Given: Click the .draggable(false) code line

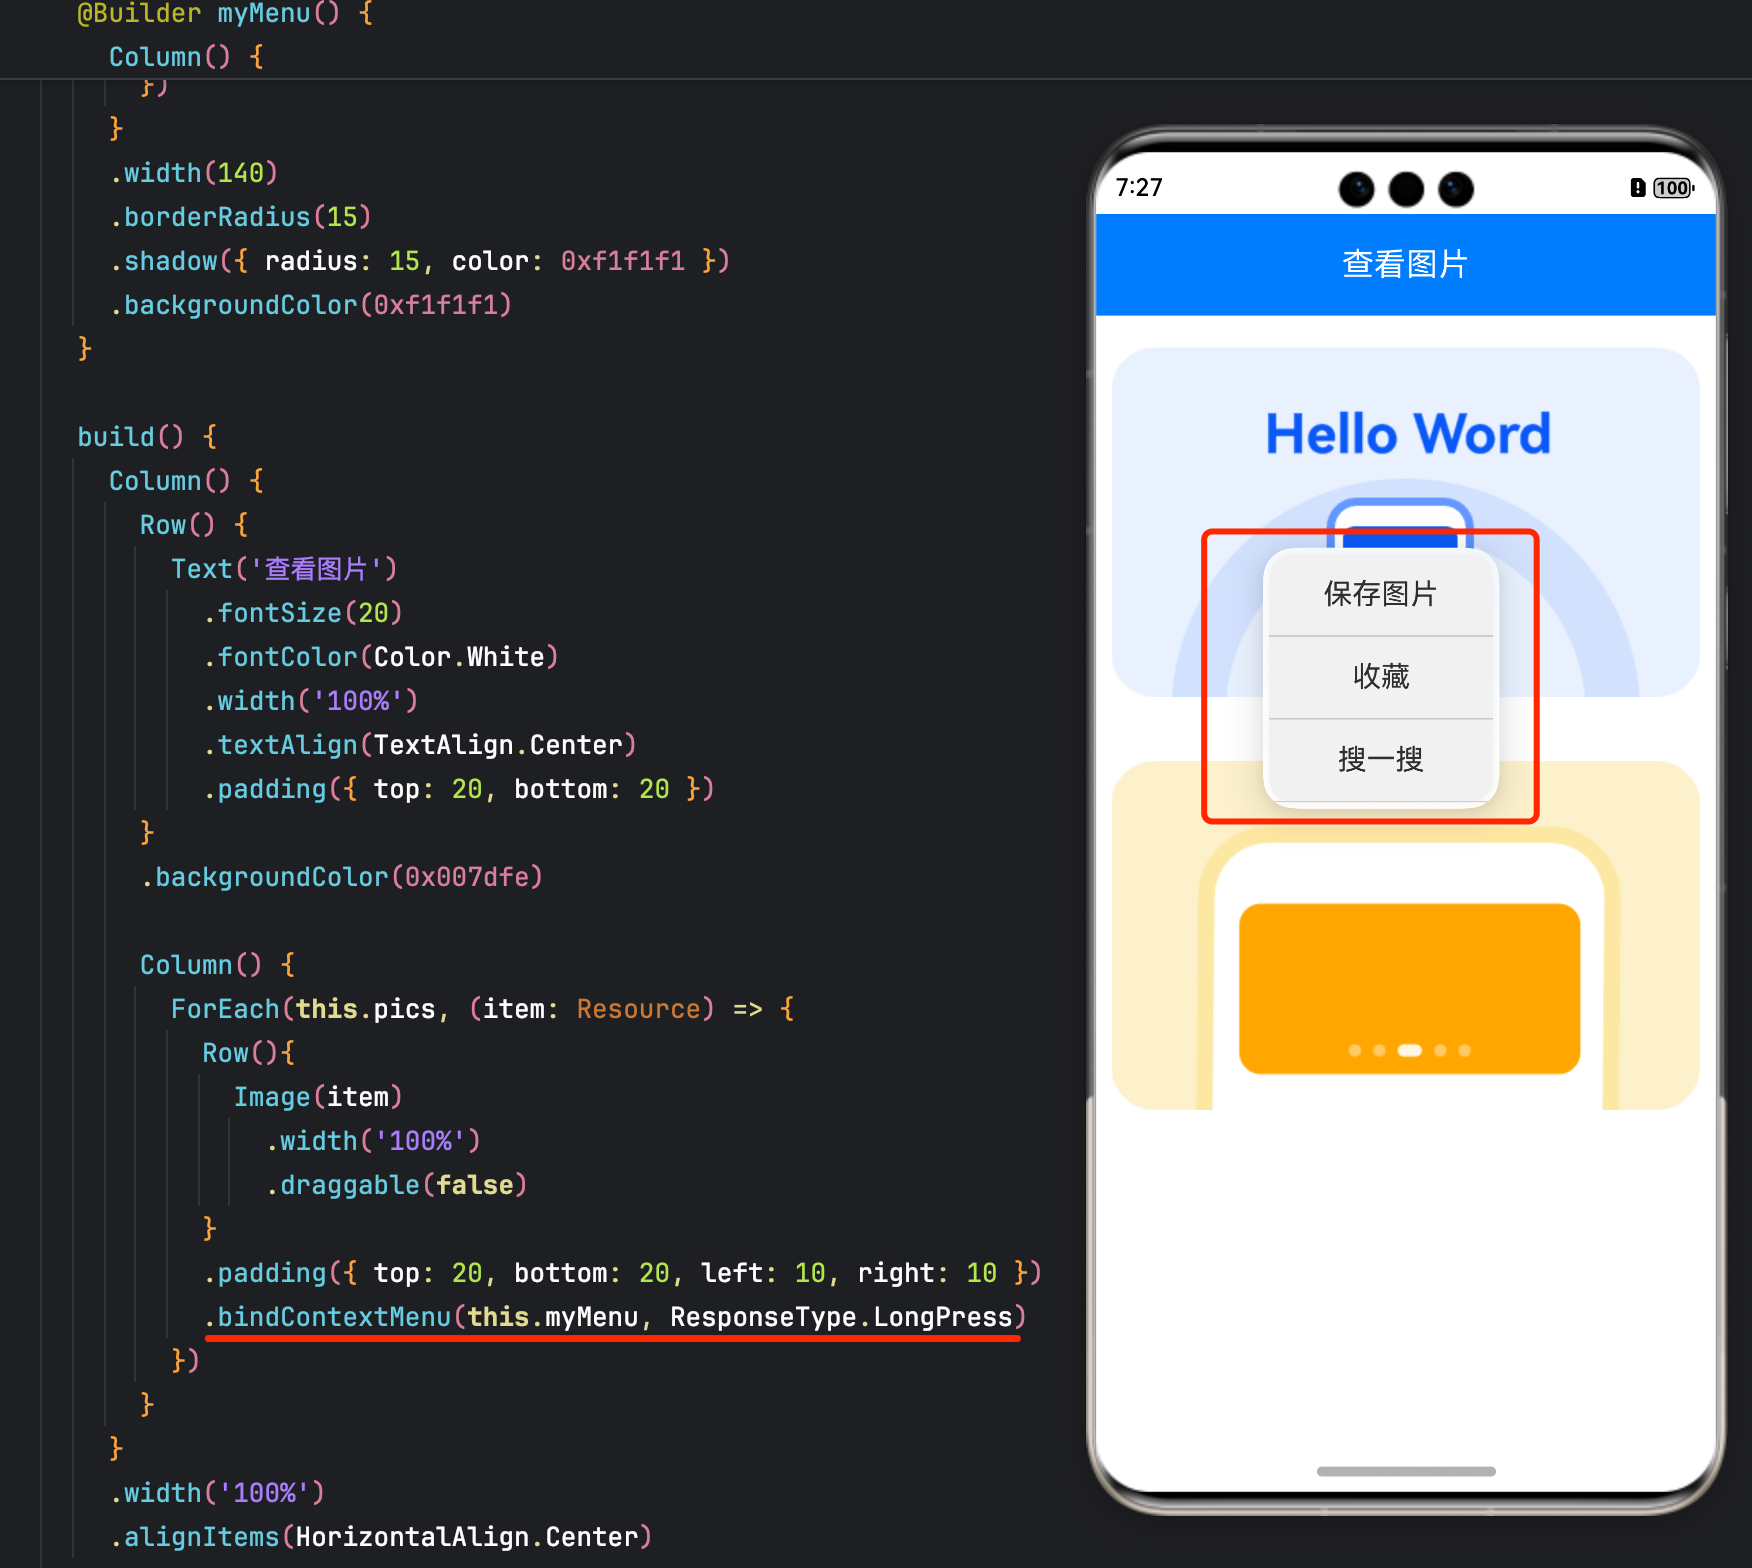Looking at the screenshot, I should 396,1185.
